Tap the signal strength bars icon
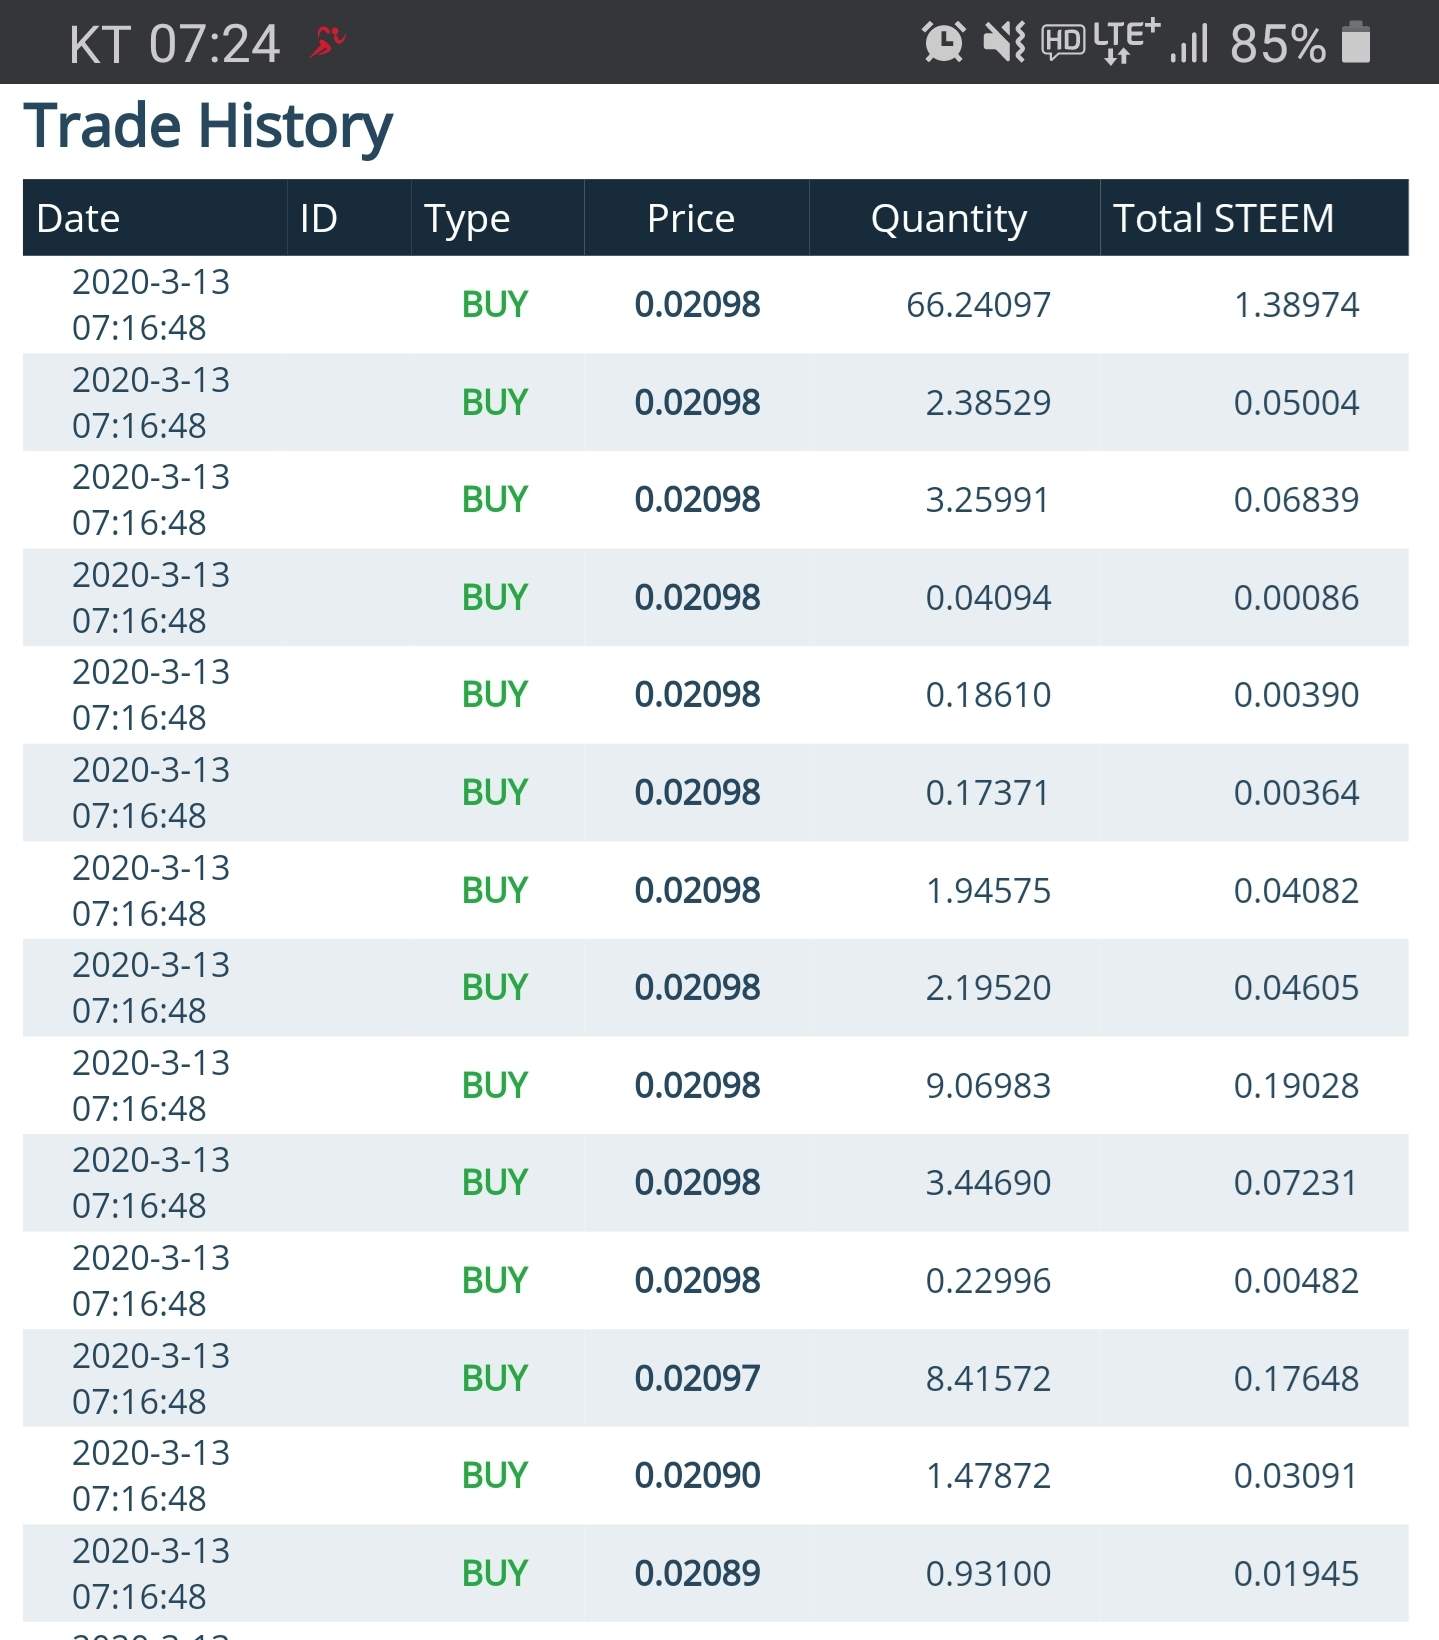The width and height of the screenshot is (1439, 1640). [1189, 44]
